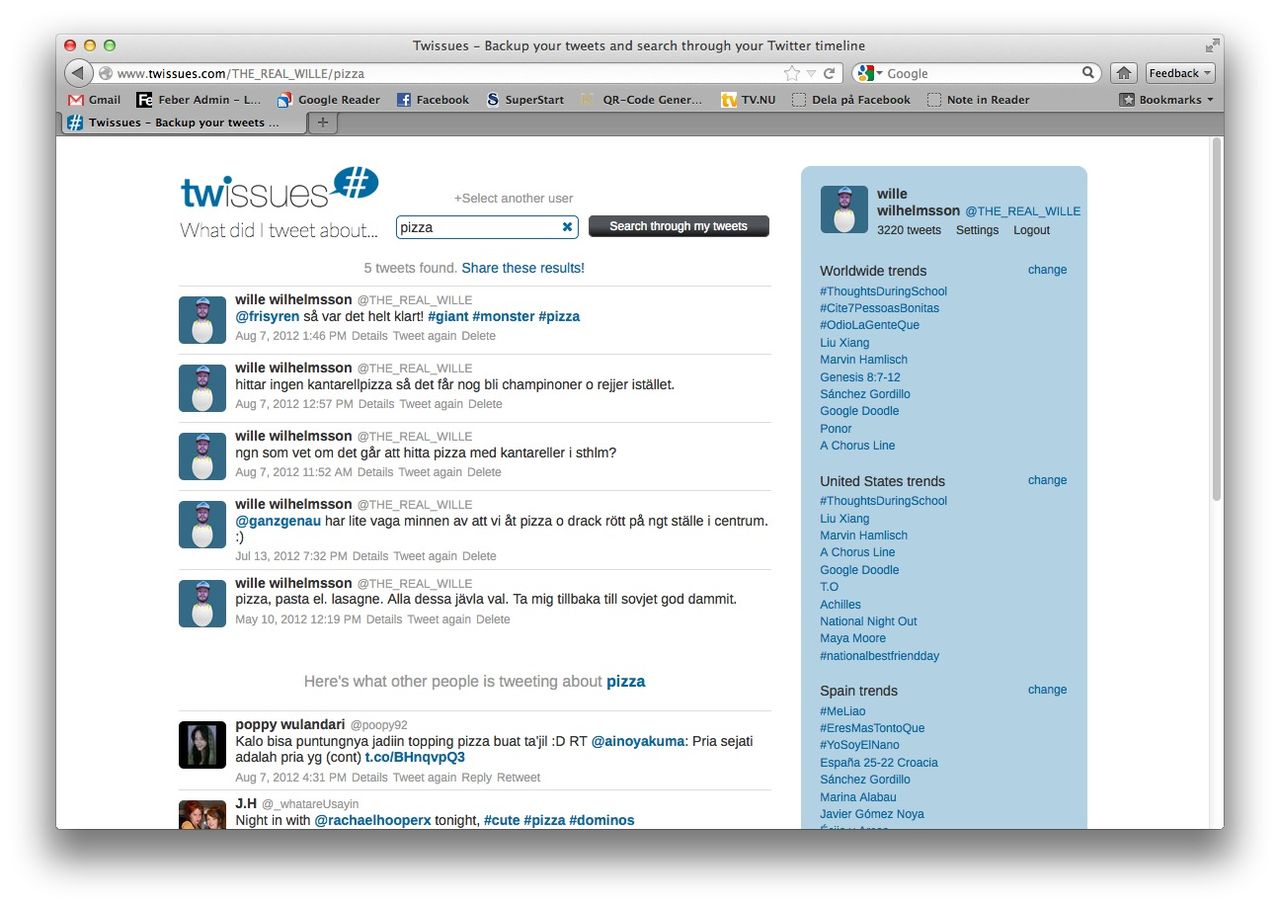Change the Worldwide trends region
1280x907 pixels.
pyautogui.click(x=1046, y=269)
